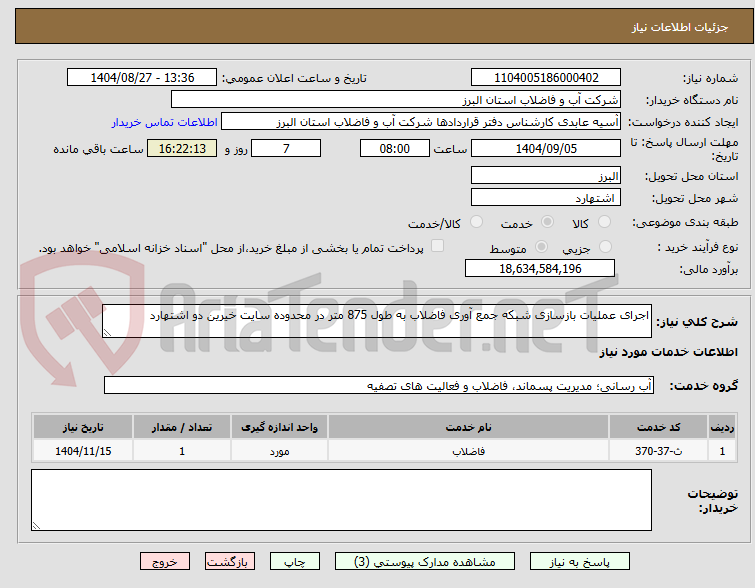
Task: Click the buyer name field شرکت آب و فاضلاب
Action: tap(396, 100)
